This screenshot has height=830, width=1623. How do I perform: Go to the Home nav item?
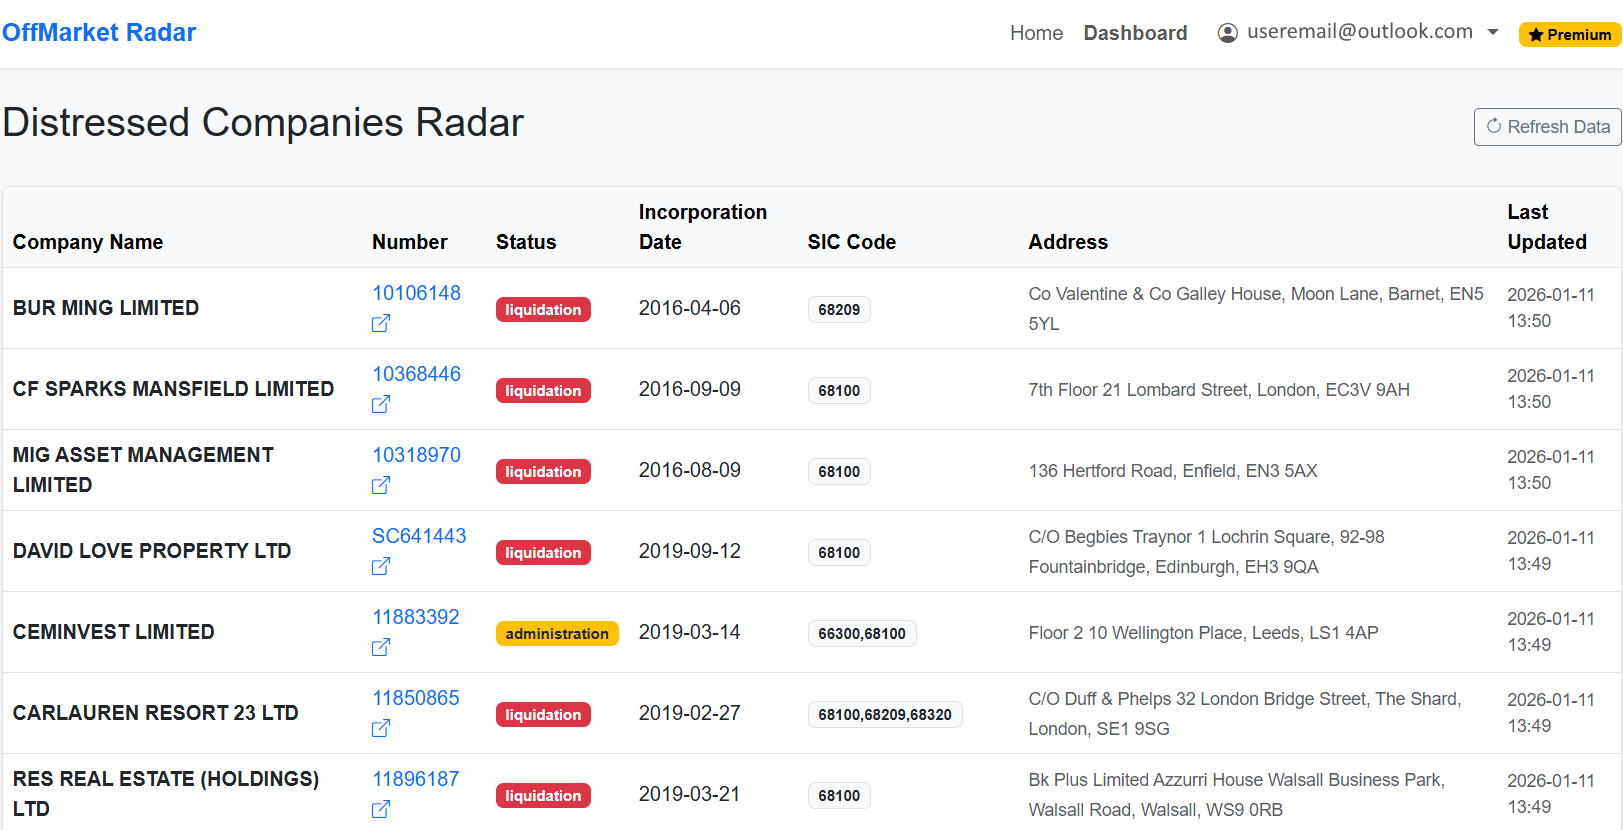(x=1036, y=33)
